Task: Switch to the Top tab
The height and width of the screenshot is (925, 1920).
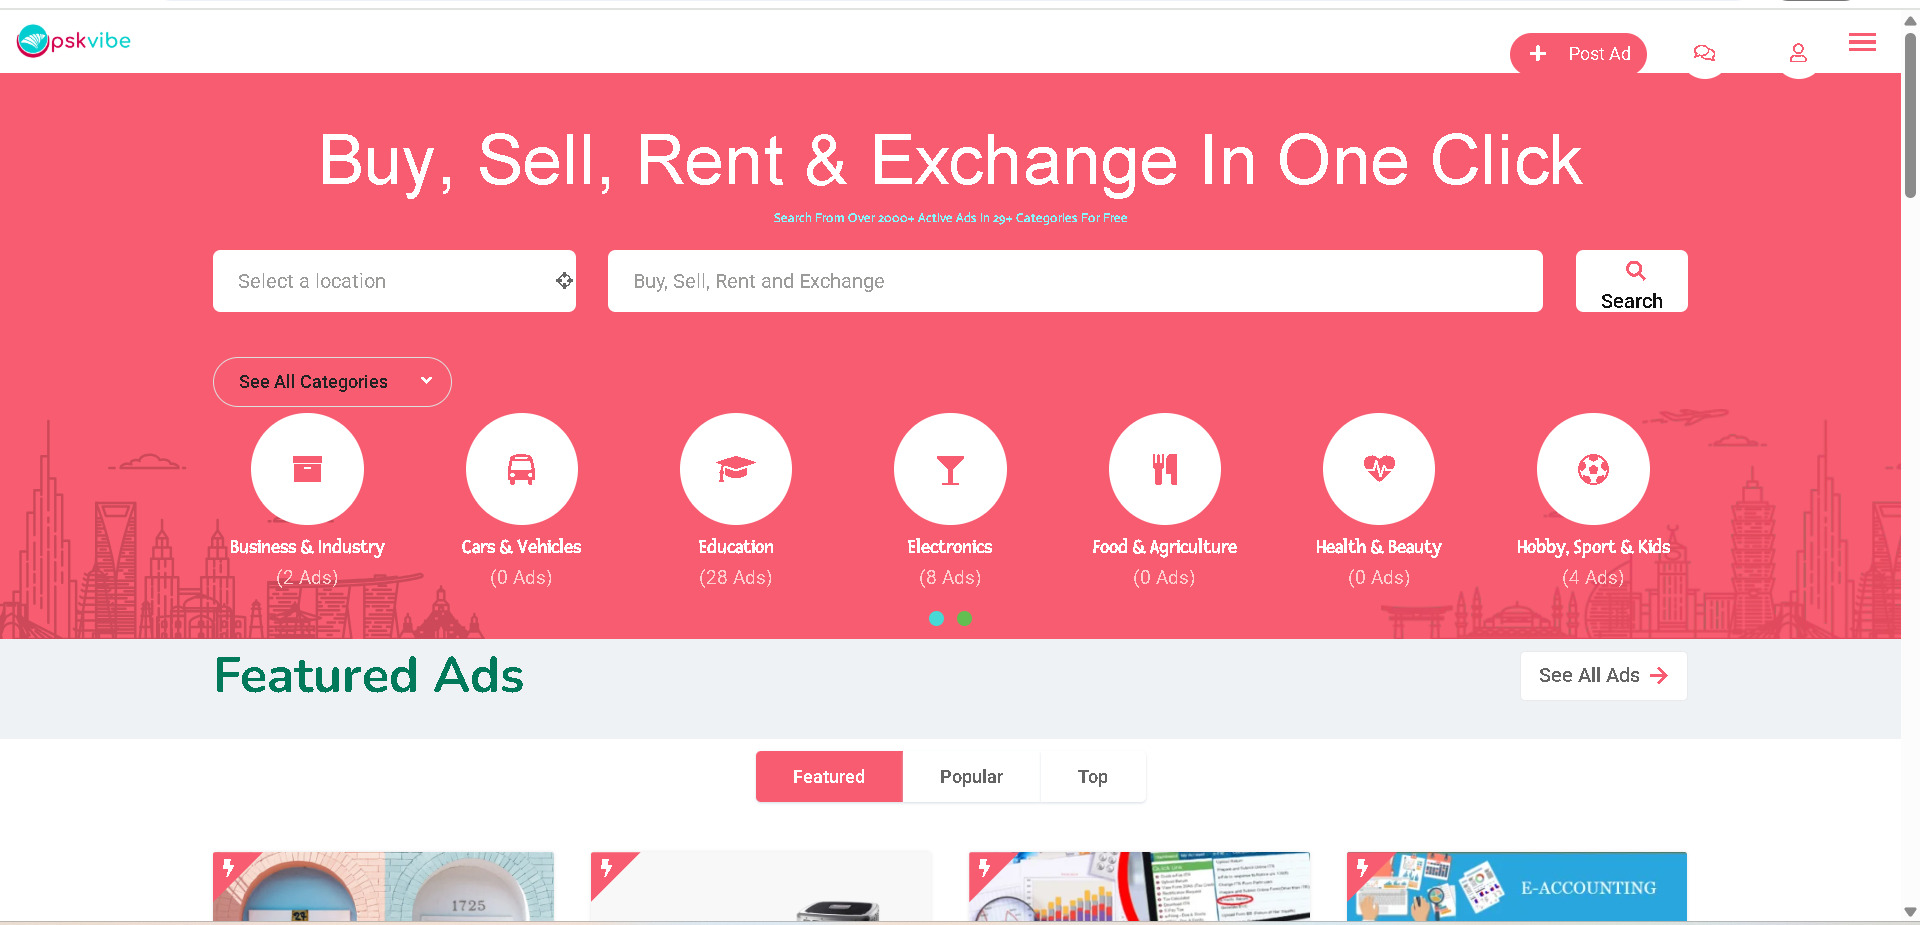Action: tap(1093, 777)
